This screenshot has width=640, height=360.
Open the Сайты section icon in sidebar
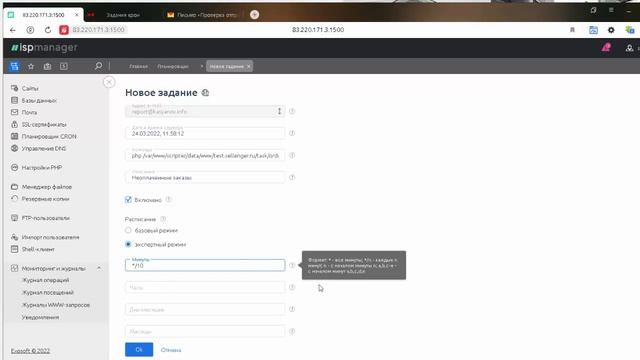[15, 88]
